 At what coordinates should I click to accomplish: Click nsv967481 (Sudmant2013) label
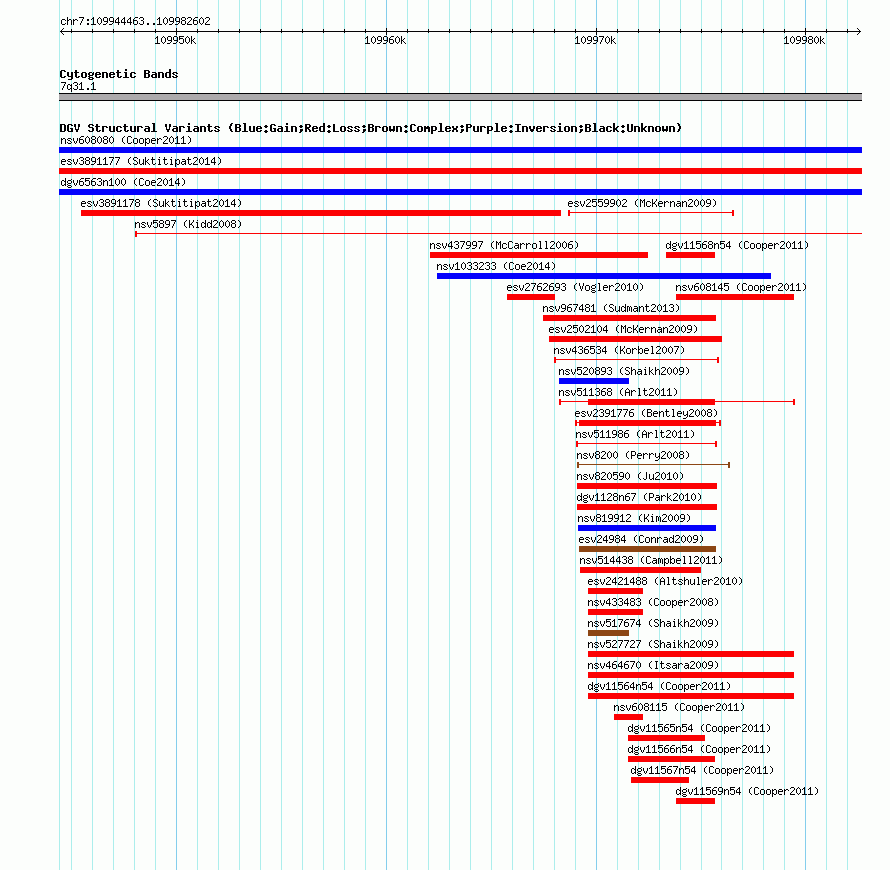[611, 308]
